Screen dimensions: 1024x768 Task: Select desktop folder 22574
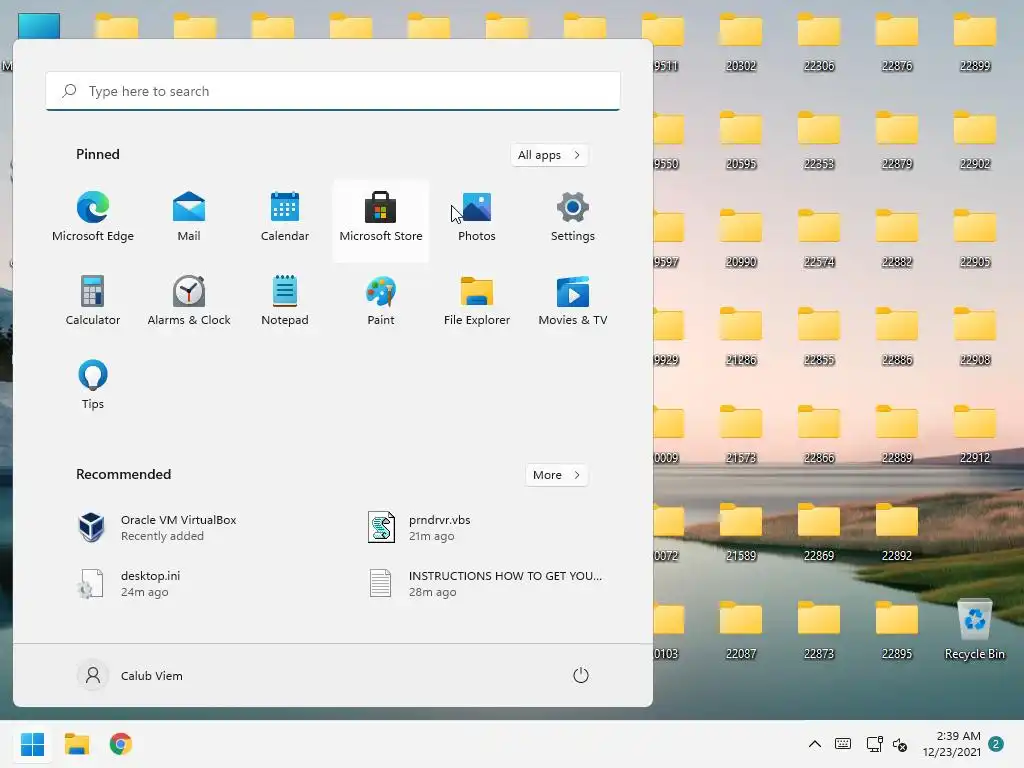click(819, 238)
